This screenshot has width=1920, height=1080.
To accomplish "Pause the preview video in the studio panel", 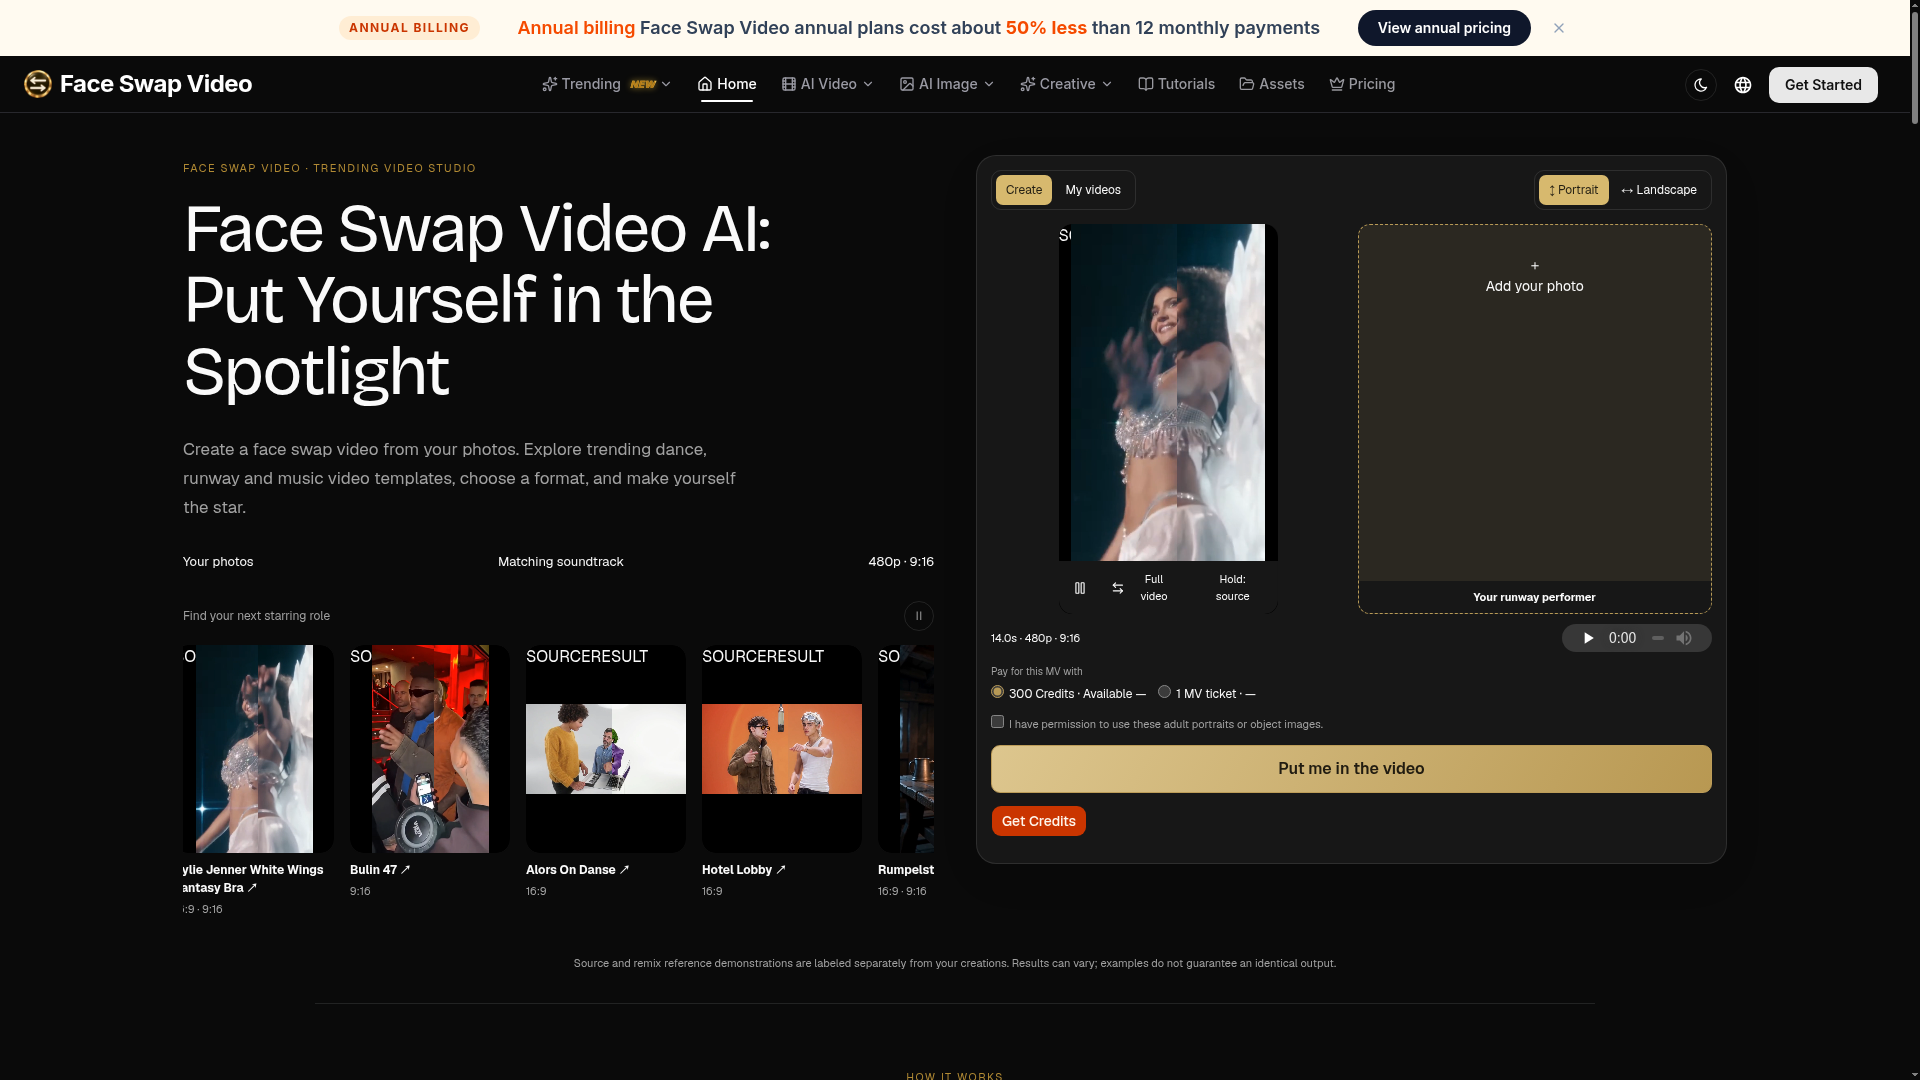I will point(1080,588).
